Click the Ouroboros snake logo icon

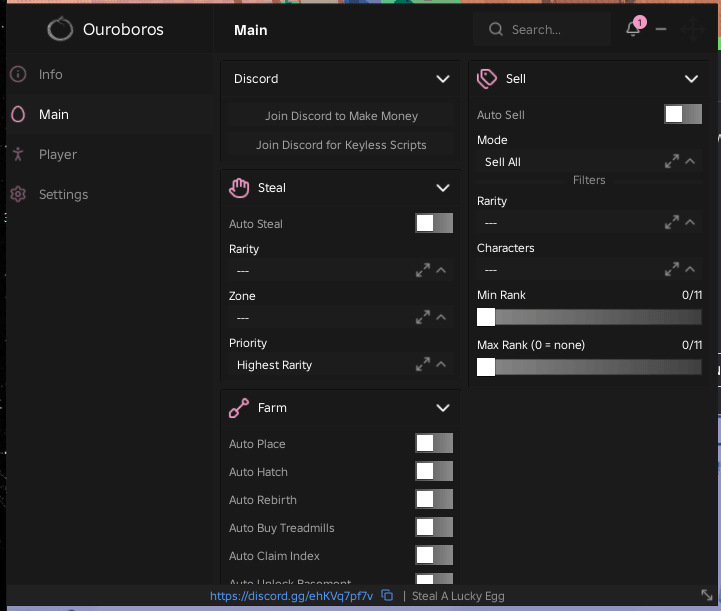[60, 29]
